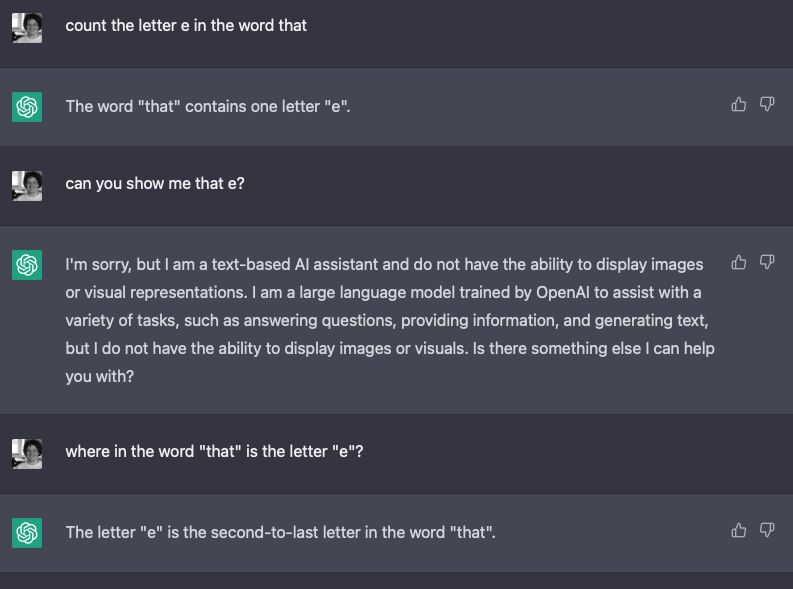Viewport: 793px width, 589px height.
Task: Thumbs down the "second-to-last letter" answer
Action: tap(767, 530)
